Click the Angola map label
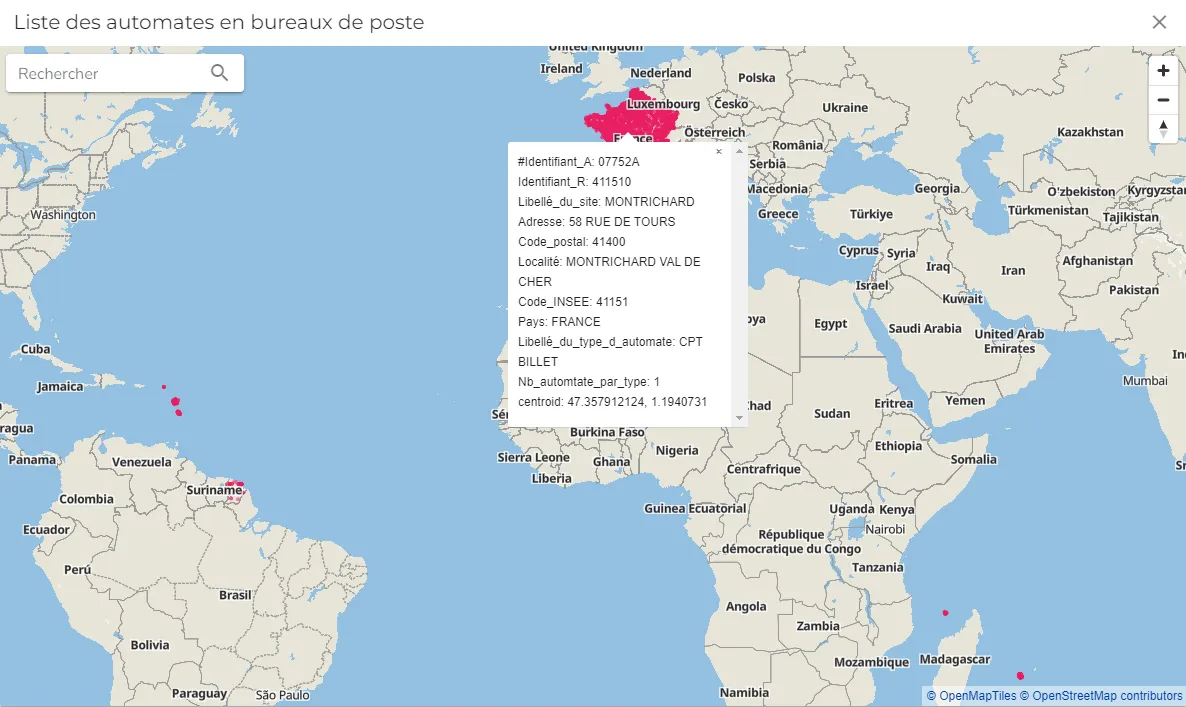The width and height of the screenshot is (1186, 707). point(746,606)
